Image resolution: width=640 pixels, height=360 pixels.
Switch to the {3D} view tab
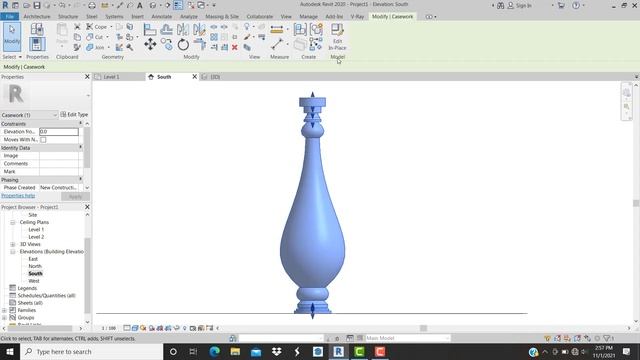click(x=215, y=77)
